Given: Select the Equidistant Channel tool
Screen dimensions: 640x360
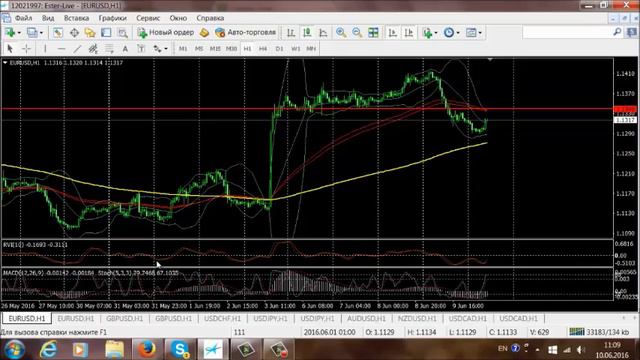Looking at the screenshot, I should (x=93, y=49).
